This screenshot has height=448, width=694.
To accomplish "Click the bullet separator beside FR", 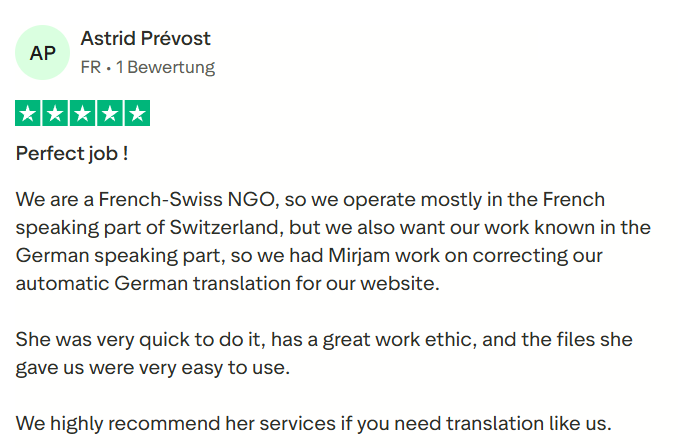I will tap(108, 68).
